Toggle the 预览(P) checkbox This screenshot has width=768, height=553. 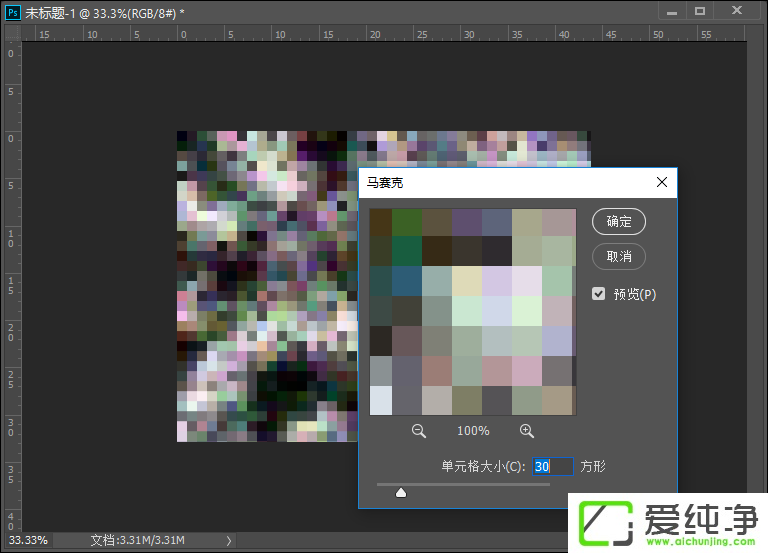[599, 294]
